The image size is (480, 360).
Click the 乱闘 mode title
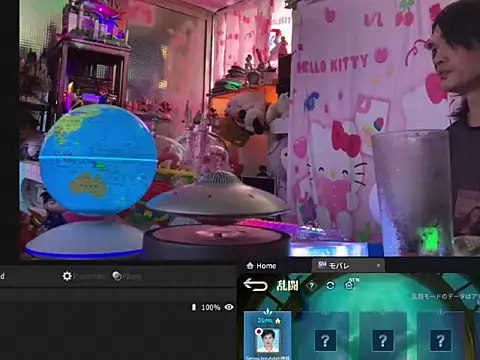287,285
